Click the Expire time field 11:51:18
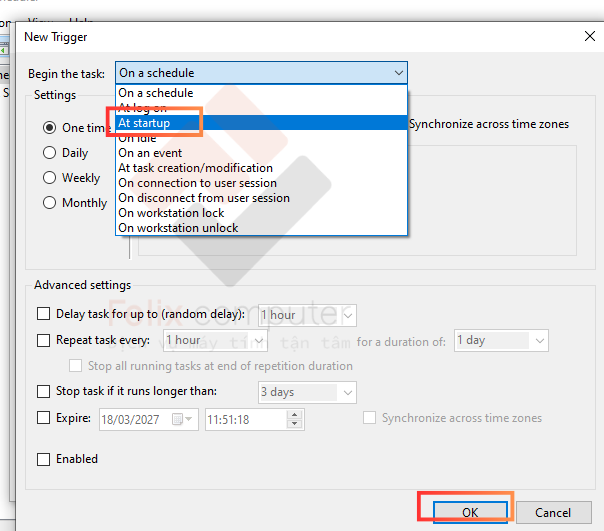Image resolution: width=604 pixels, height=531 pixels. [x=245, y=420]
